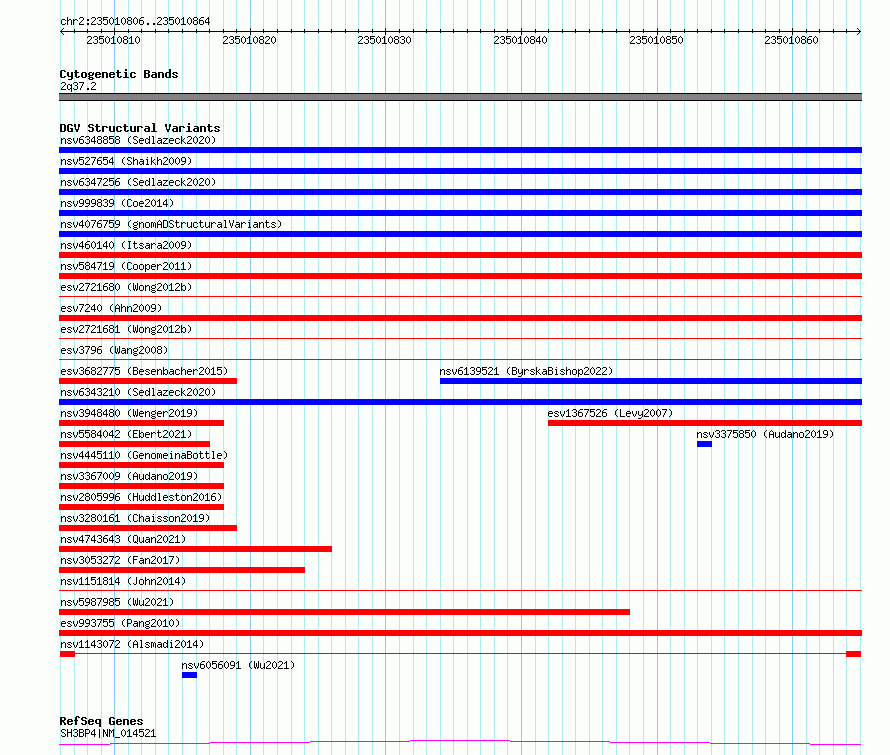Open nsv3367009 (Audano2019) variant
This screenshot has height=755, width=890.
click(x=129, y=476)
